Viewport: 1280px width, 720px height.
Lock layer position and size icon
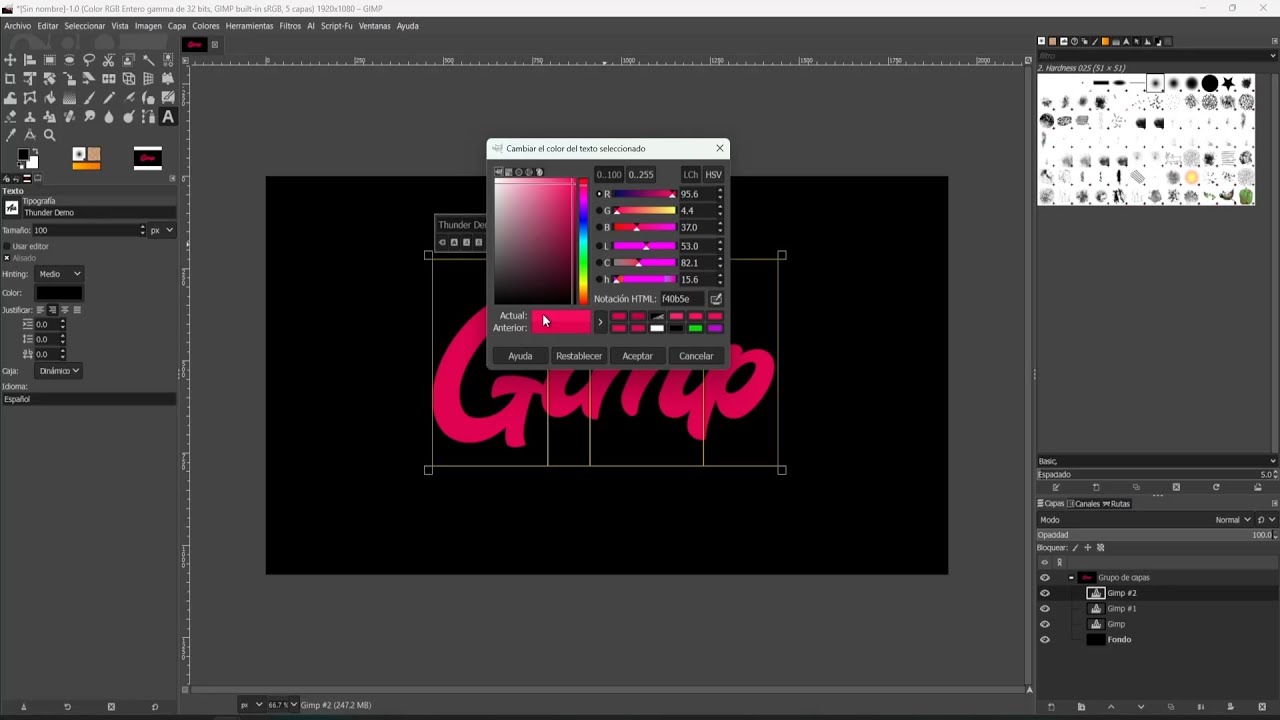[1088, 547]
